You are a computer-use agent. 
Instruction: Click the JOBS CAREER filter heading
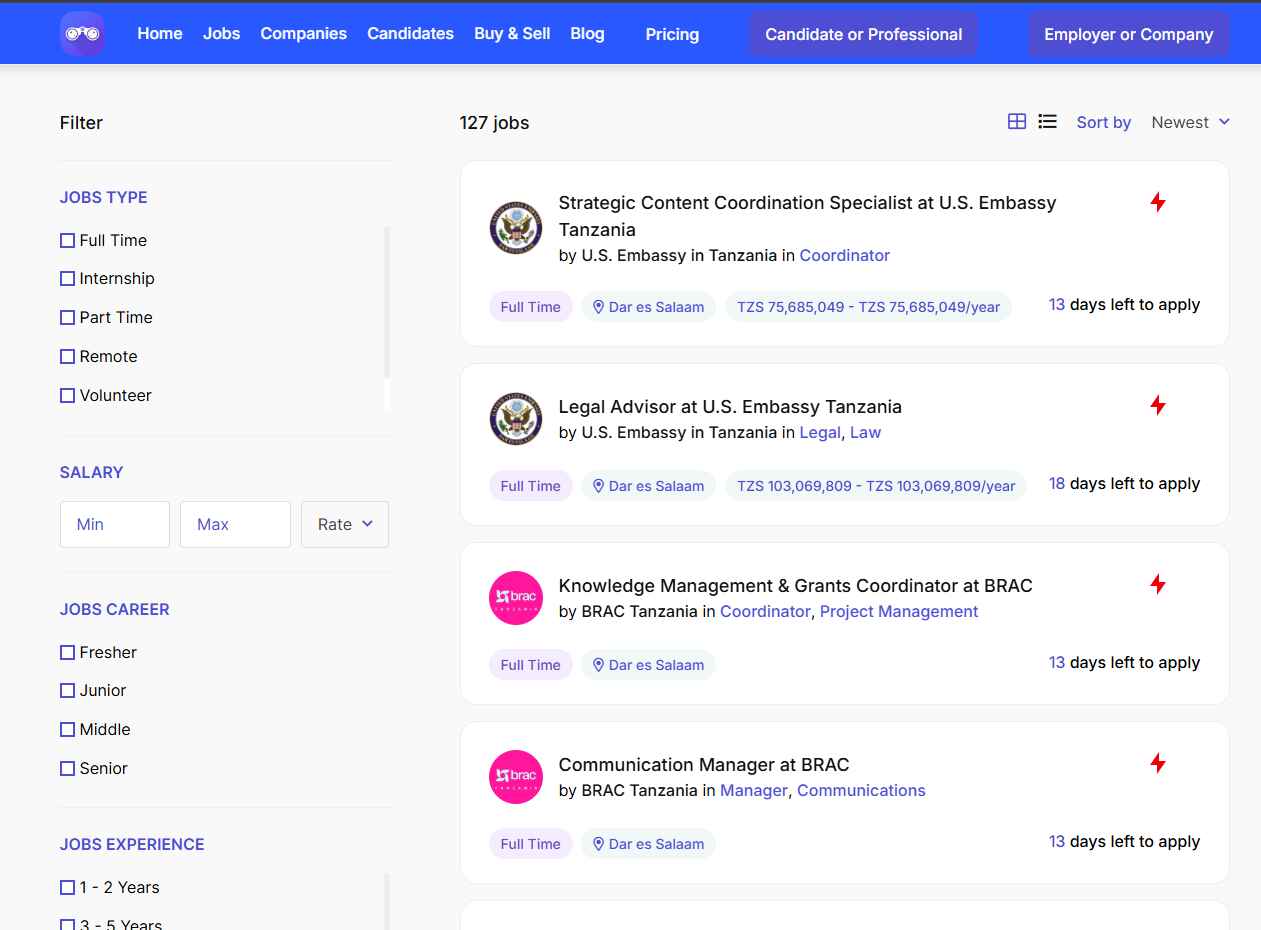point(115,609)
